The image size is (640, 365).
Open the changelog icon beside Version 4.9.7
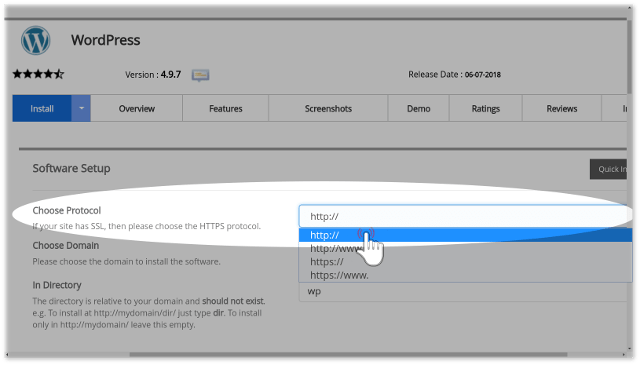coord(200,75)
